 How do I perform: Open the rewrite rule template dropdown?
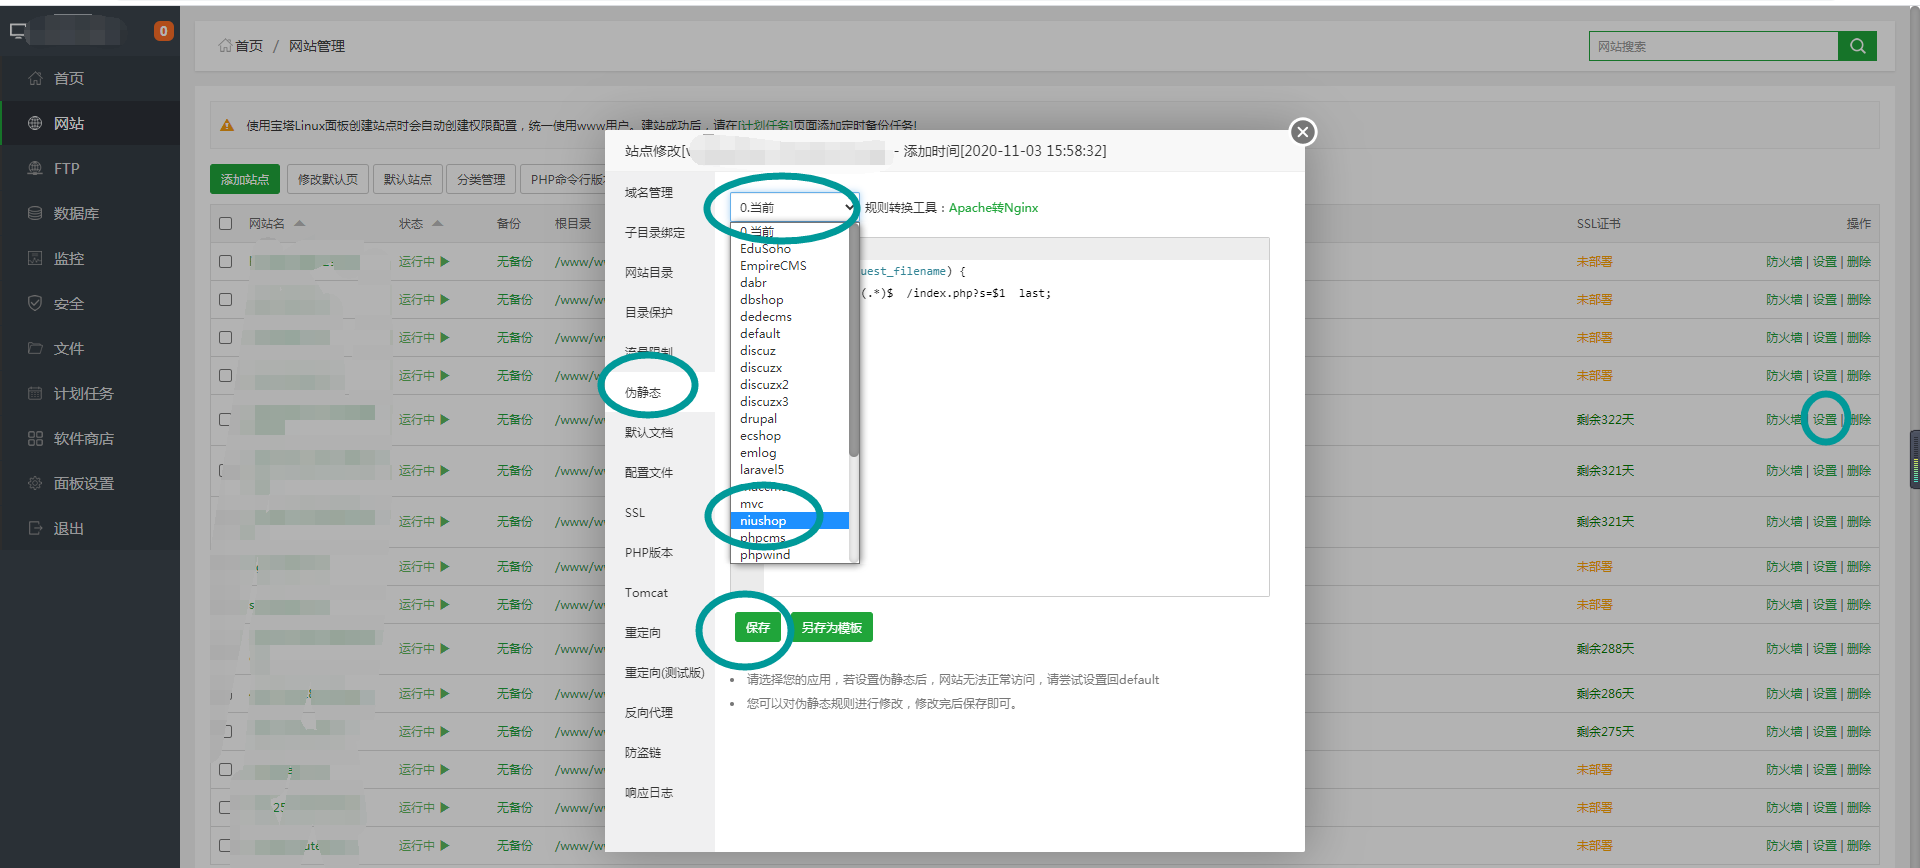point(795,207)
